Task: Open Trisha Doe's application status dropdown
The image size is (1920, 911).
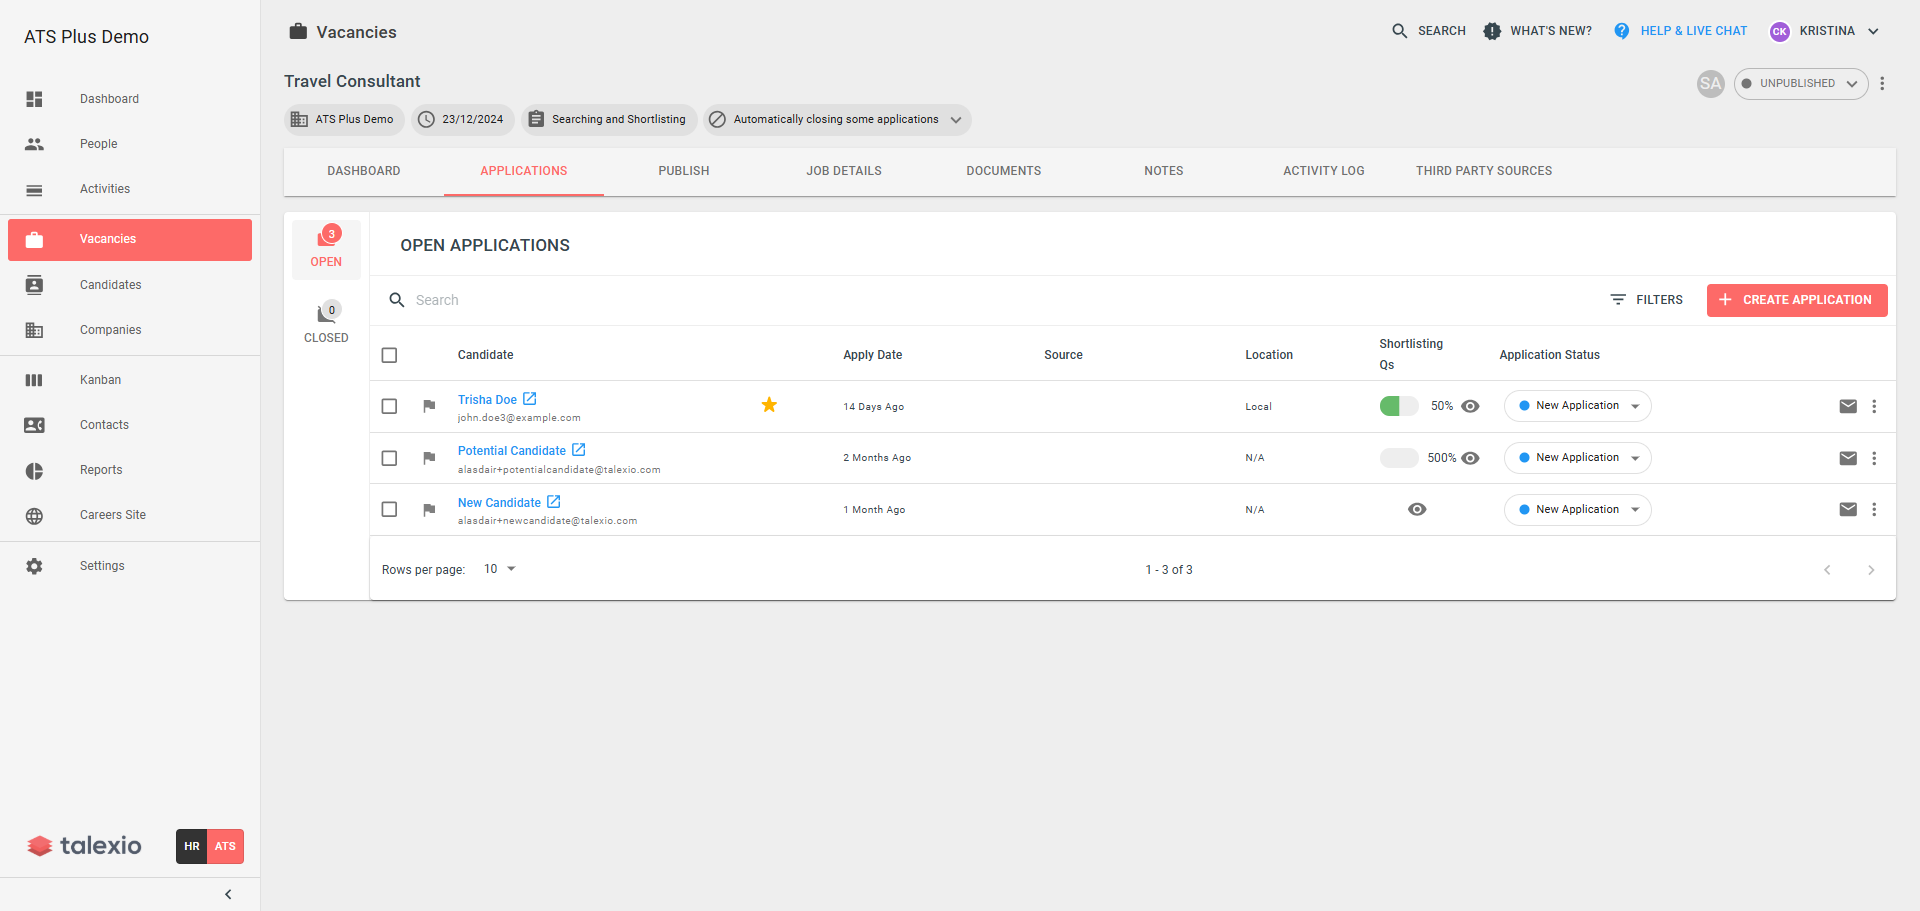Action: pos(1577,406)
